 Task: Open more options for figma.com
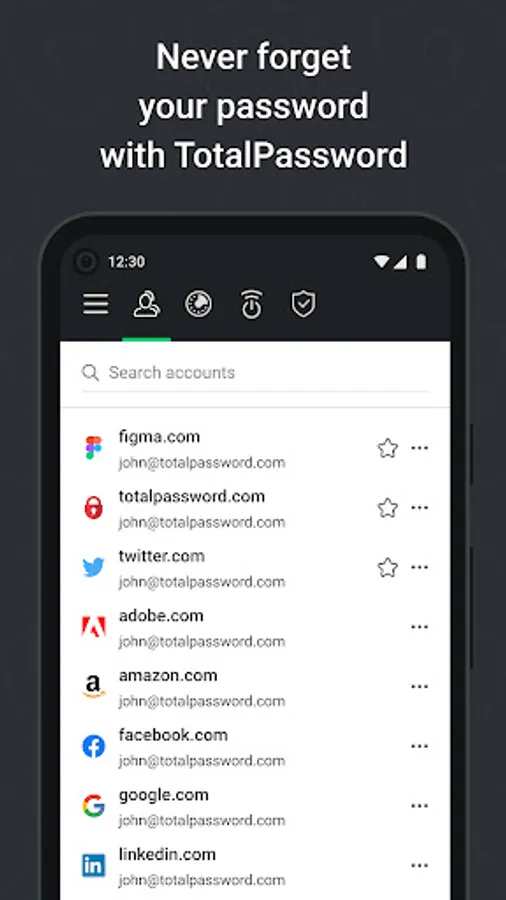(419, 448)
